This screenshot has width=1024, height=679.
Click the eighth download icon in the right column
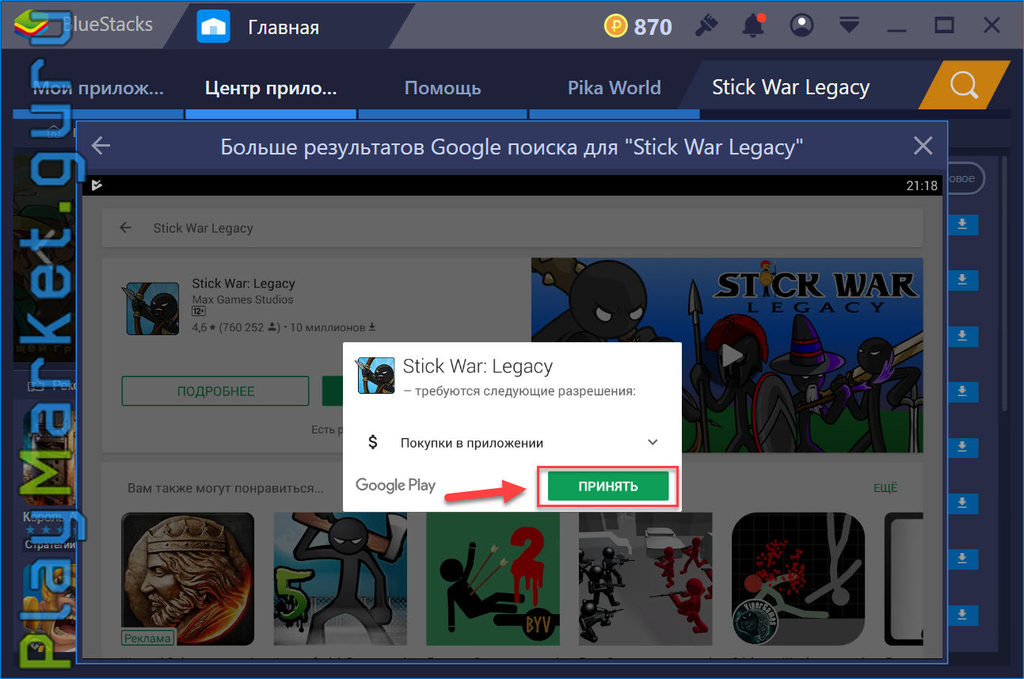pos(962,615)
